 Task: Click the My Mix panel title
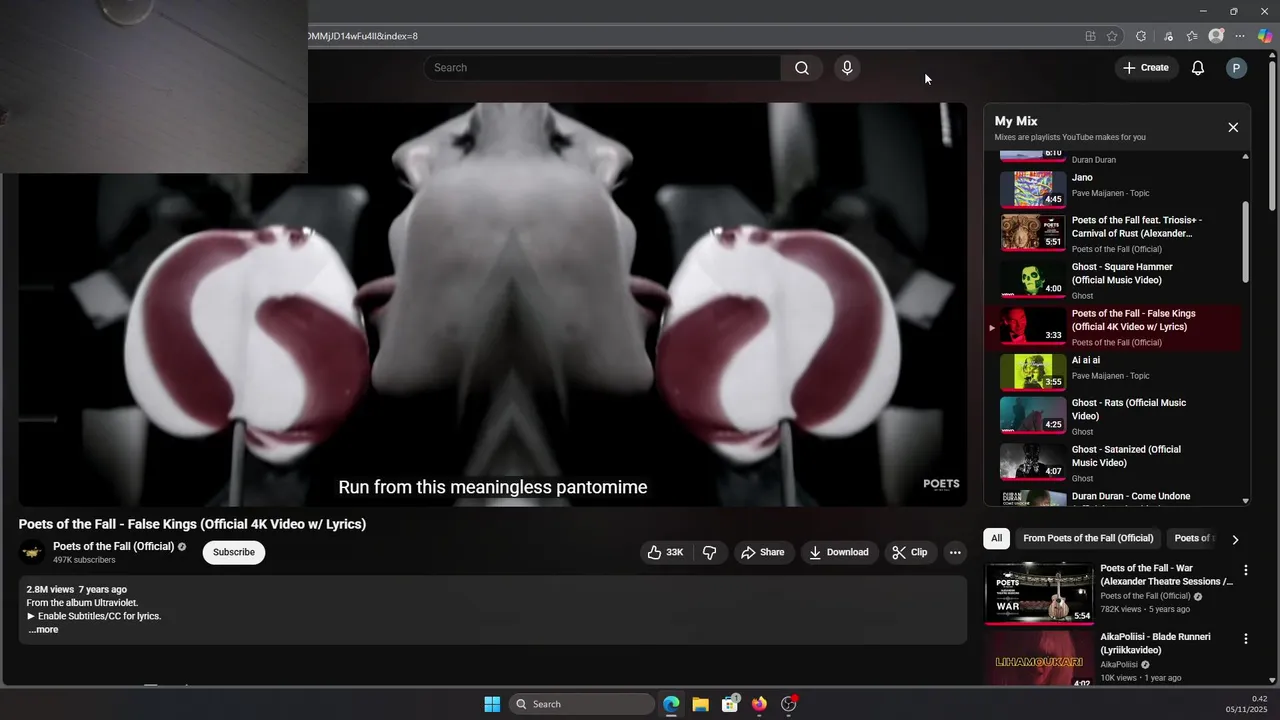pyautogui.click(x=1016, y=121)
